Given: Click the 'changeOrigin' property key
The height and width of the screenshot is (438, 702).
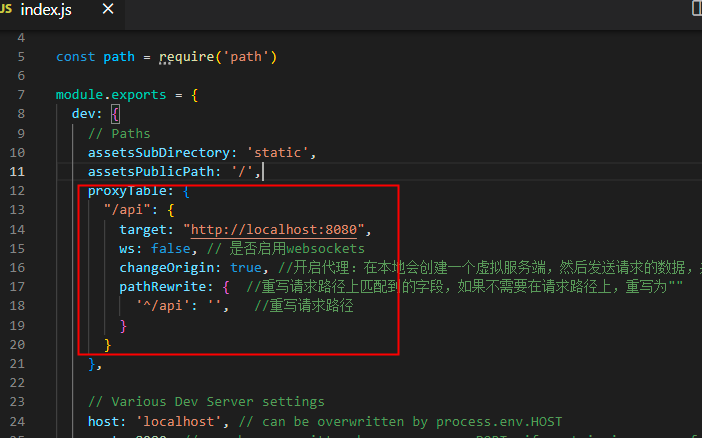Looking at the screenshot, I should tap(167, 268).
